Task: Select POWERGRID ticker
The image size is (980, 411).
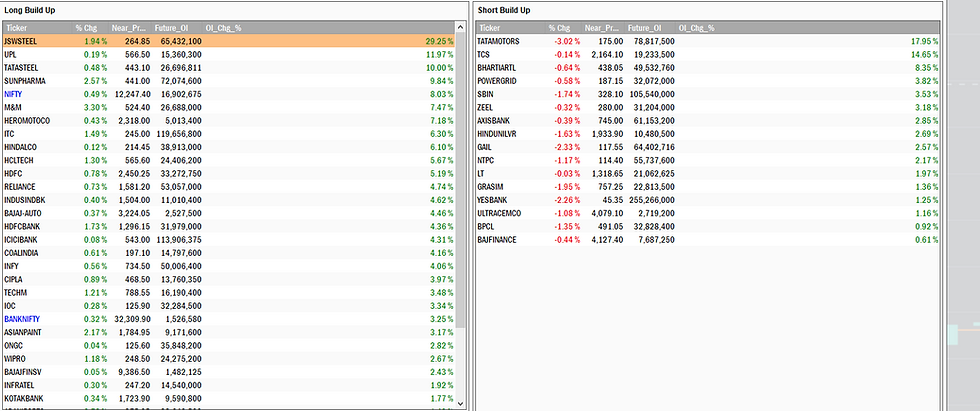Action: 497,81
